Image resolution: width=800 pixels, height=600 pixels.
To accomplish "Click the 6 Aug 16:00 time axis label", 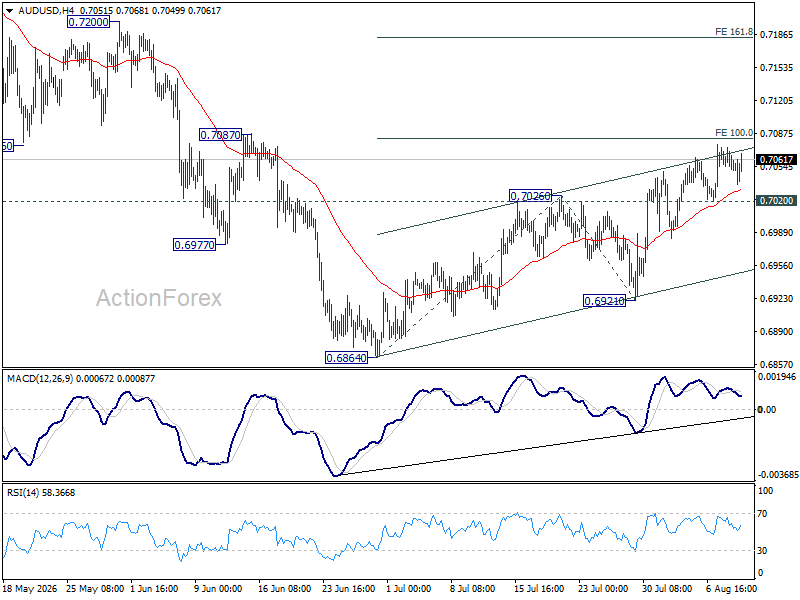I will tap(731, 588).
